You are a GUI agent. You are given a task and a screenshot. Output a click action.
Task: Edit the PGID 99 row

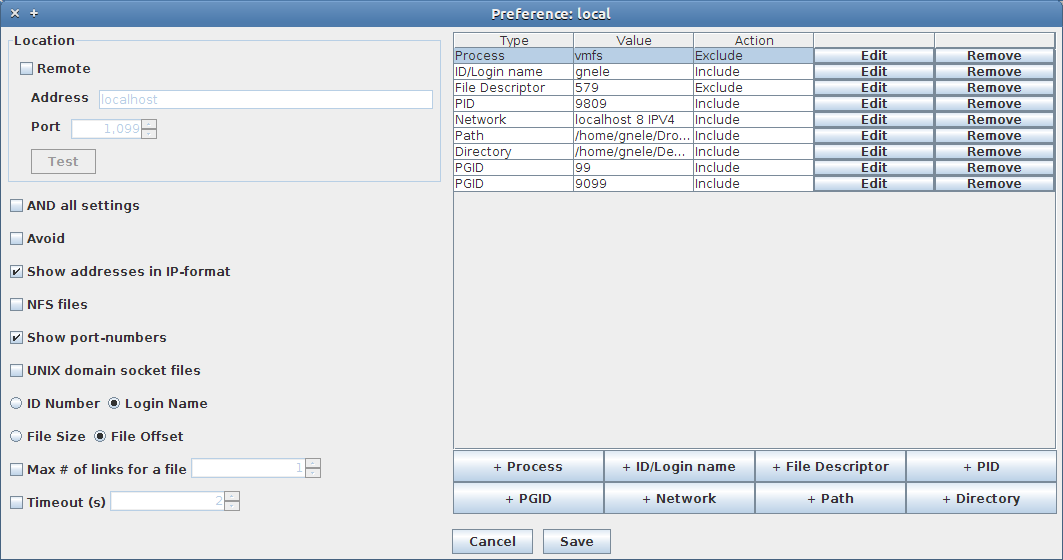click(874, 167)
